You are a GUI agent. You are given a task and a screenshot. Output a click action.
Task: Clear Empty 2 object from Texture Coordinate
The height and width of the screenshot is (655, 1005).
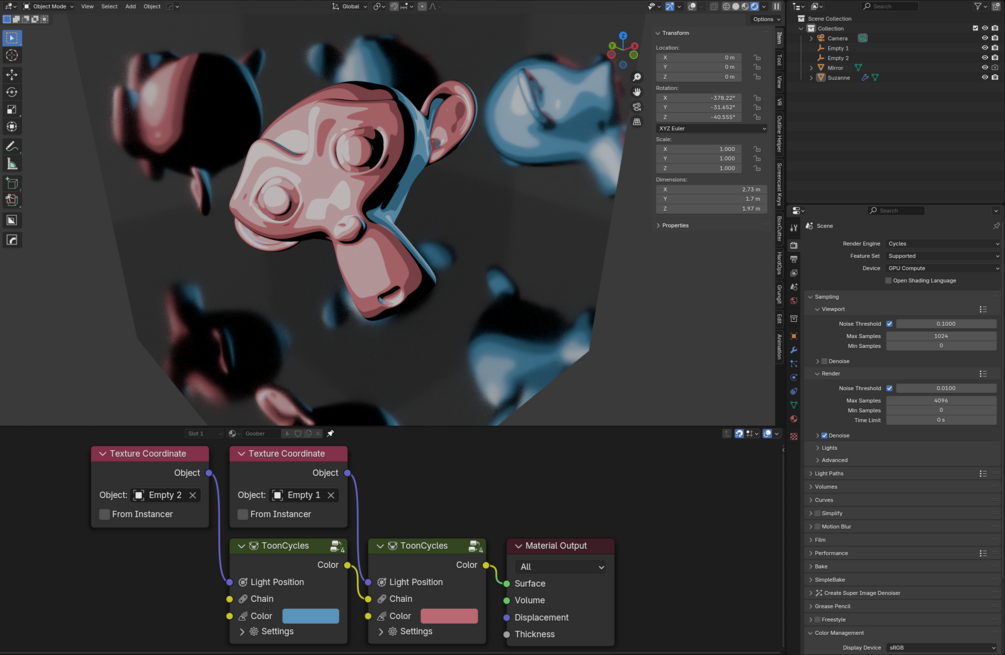point(192,495)
